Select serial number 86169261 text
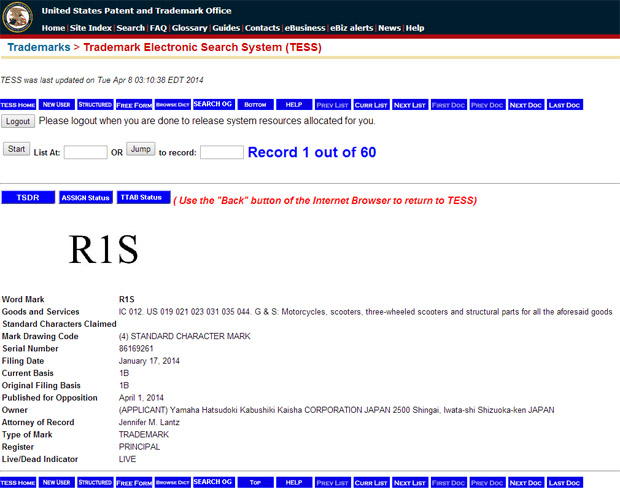Image resolution: width=620 pixels, height=497 pixels. [136, 349]
